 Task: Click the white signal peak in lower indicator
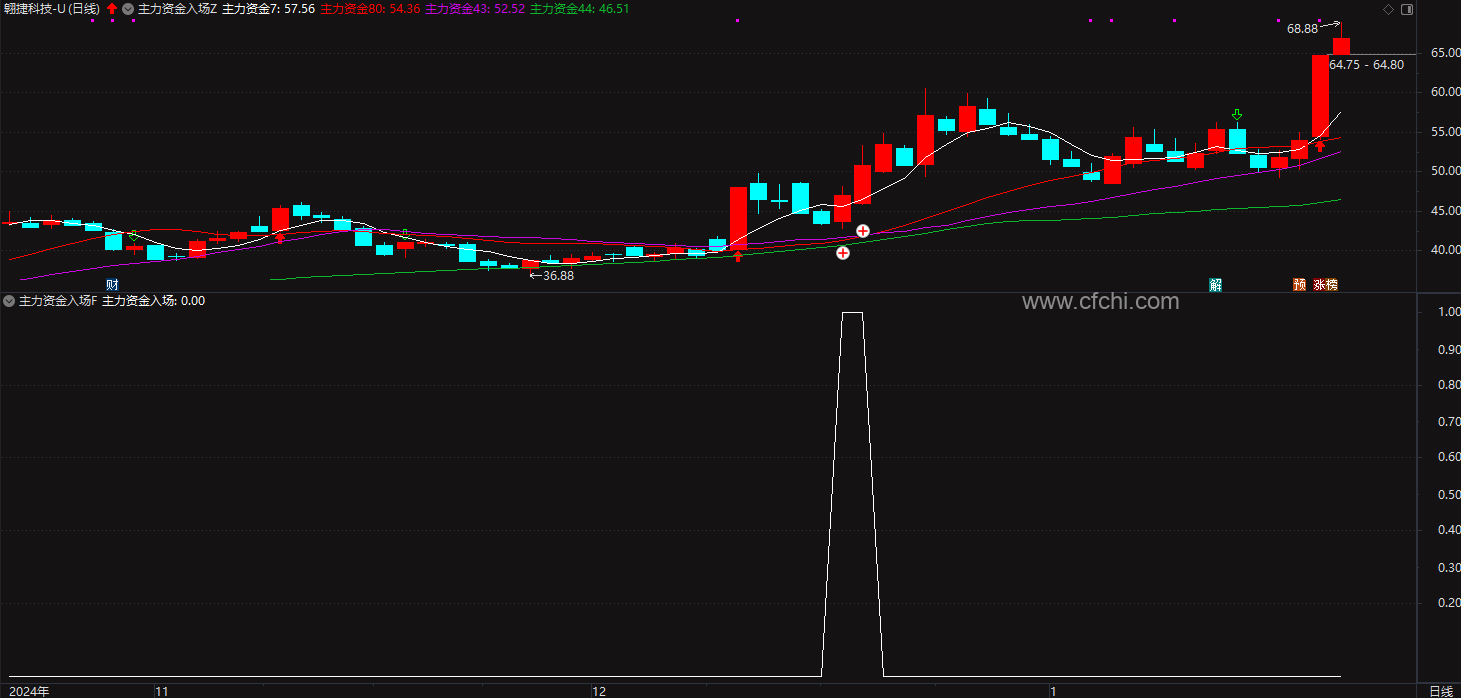click(852, 313)
